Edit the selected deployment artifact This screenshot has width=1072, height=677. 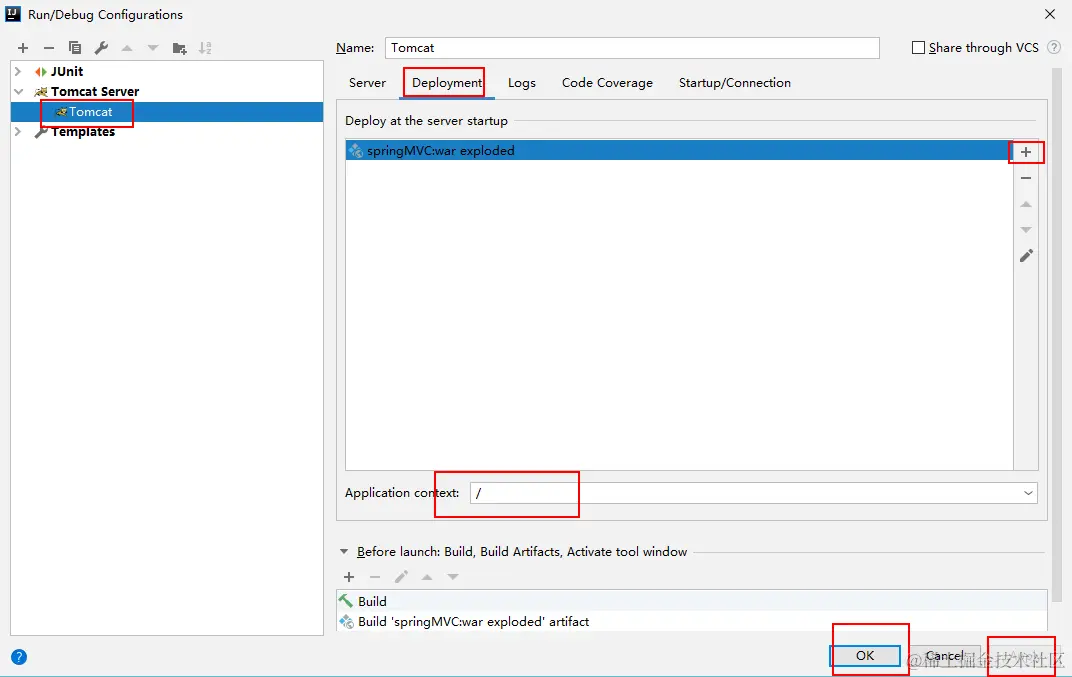pyautogui.click(x=1026, y=256)
